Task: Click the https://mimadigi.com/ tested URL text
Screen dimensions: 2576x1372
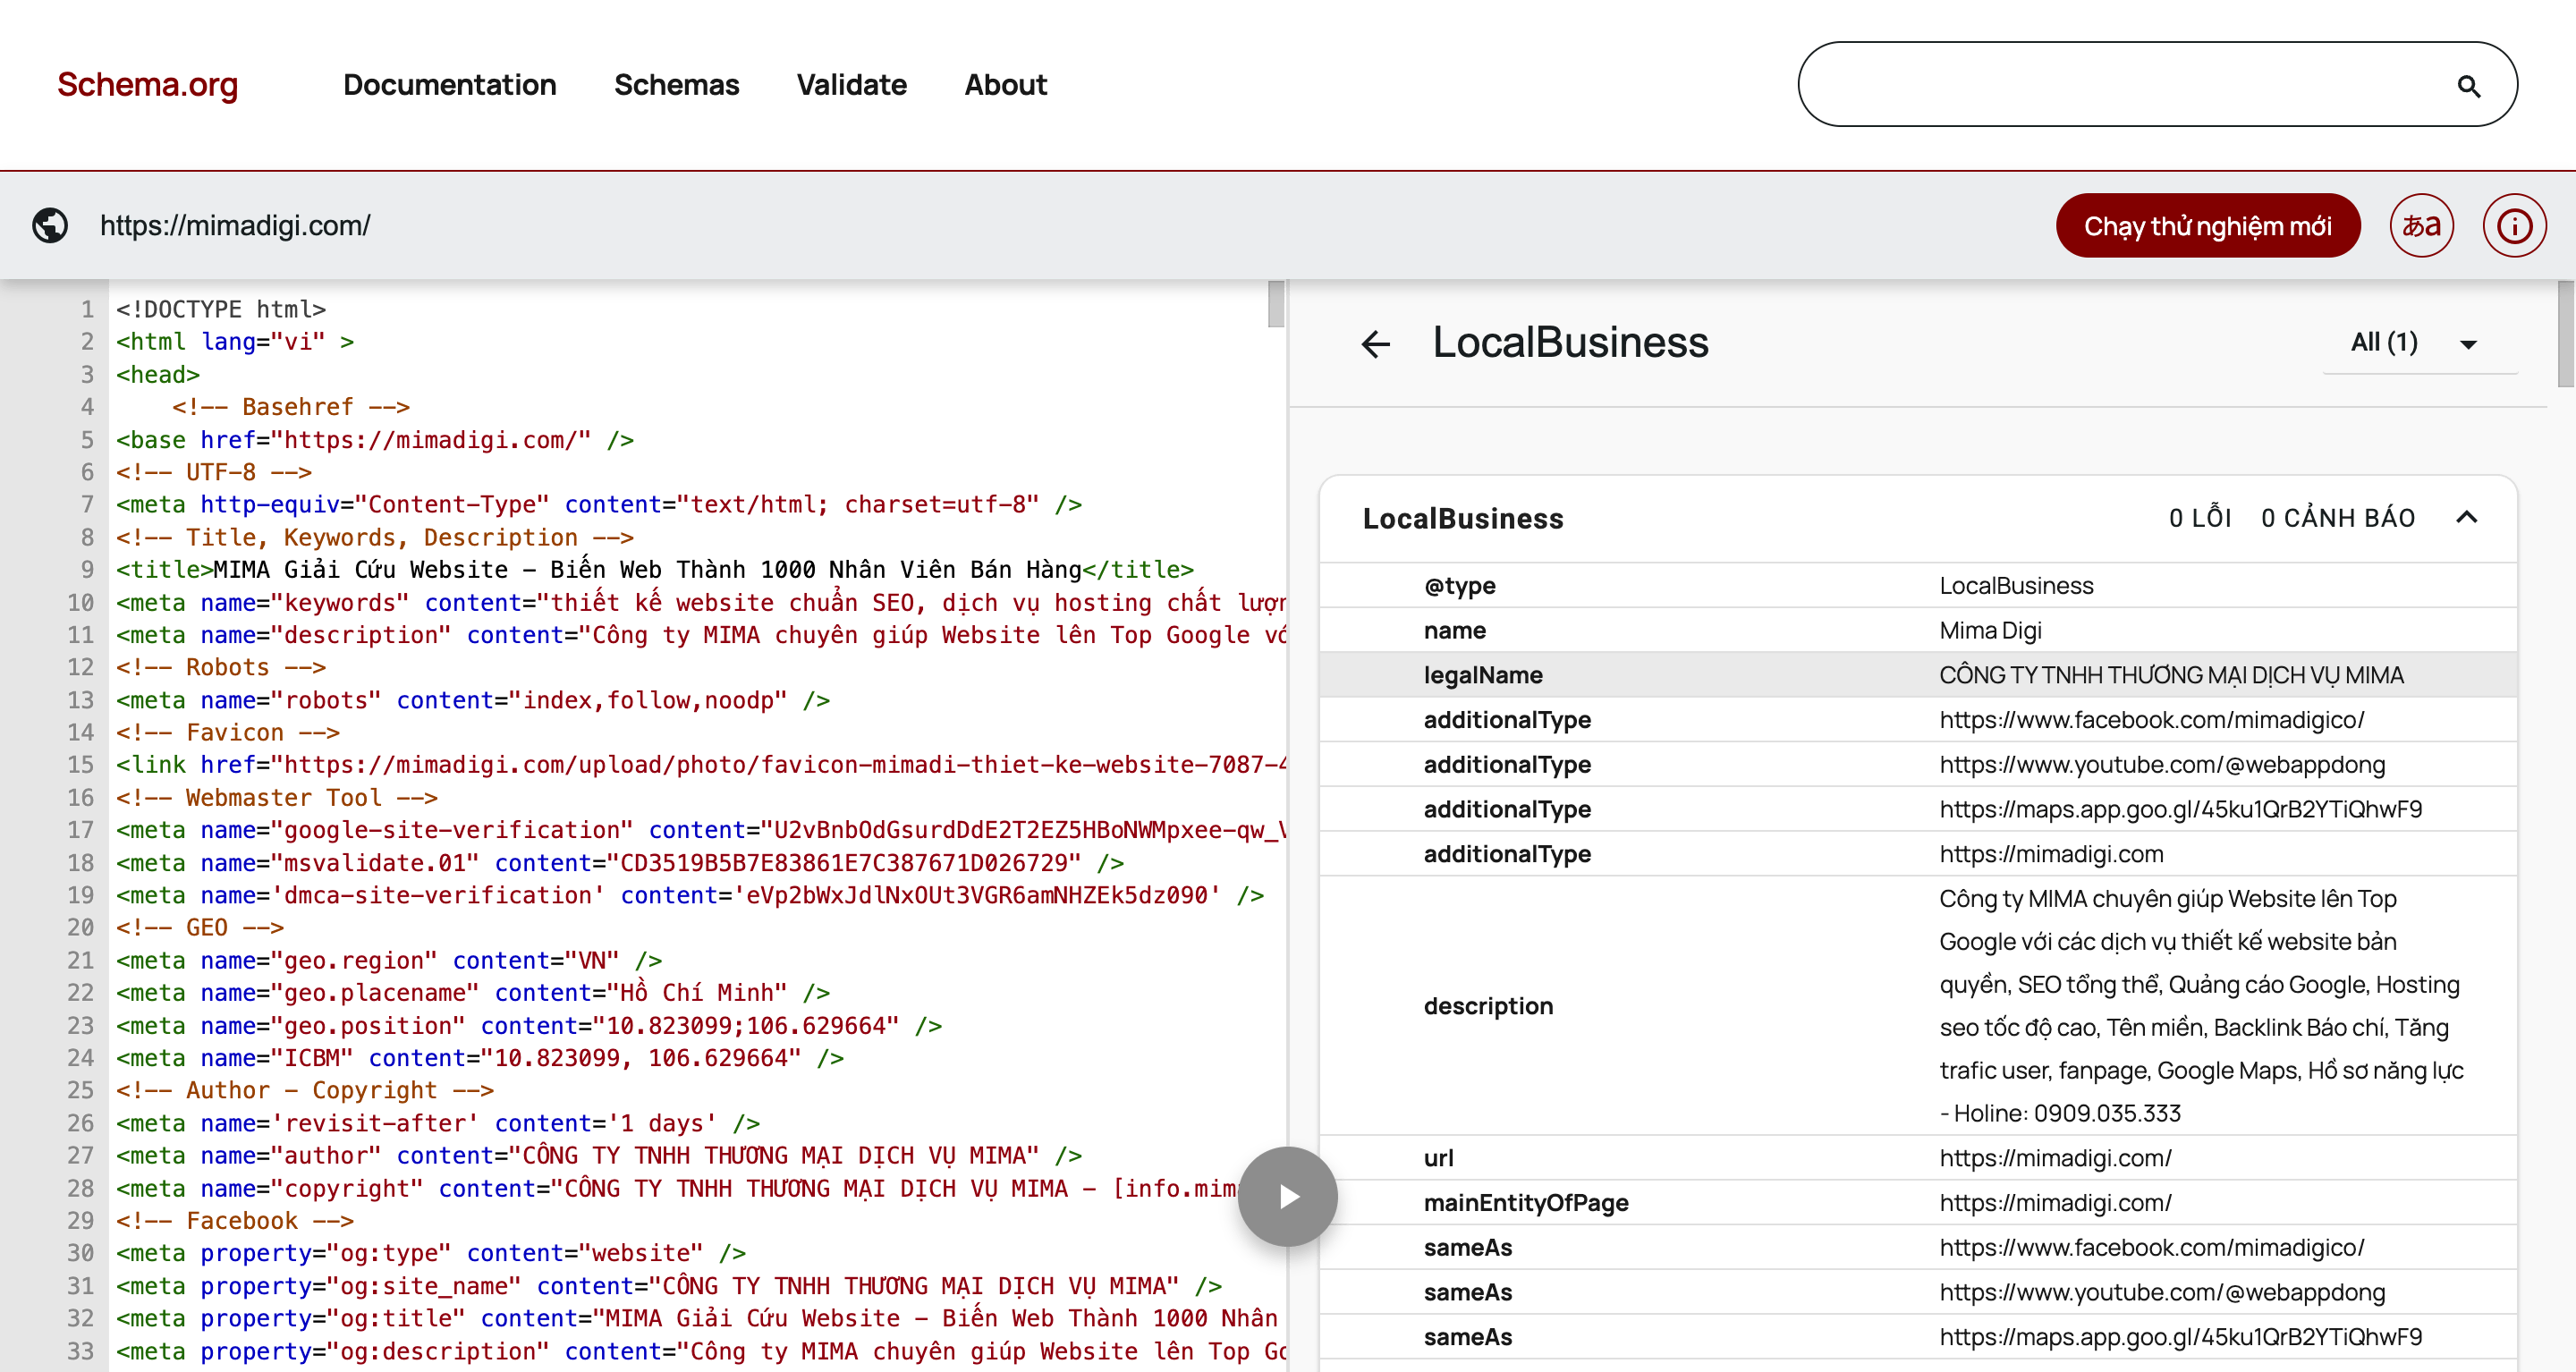Action: (x=235, y=226)
